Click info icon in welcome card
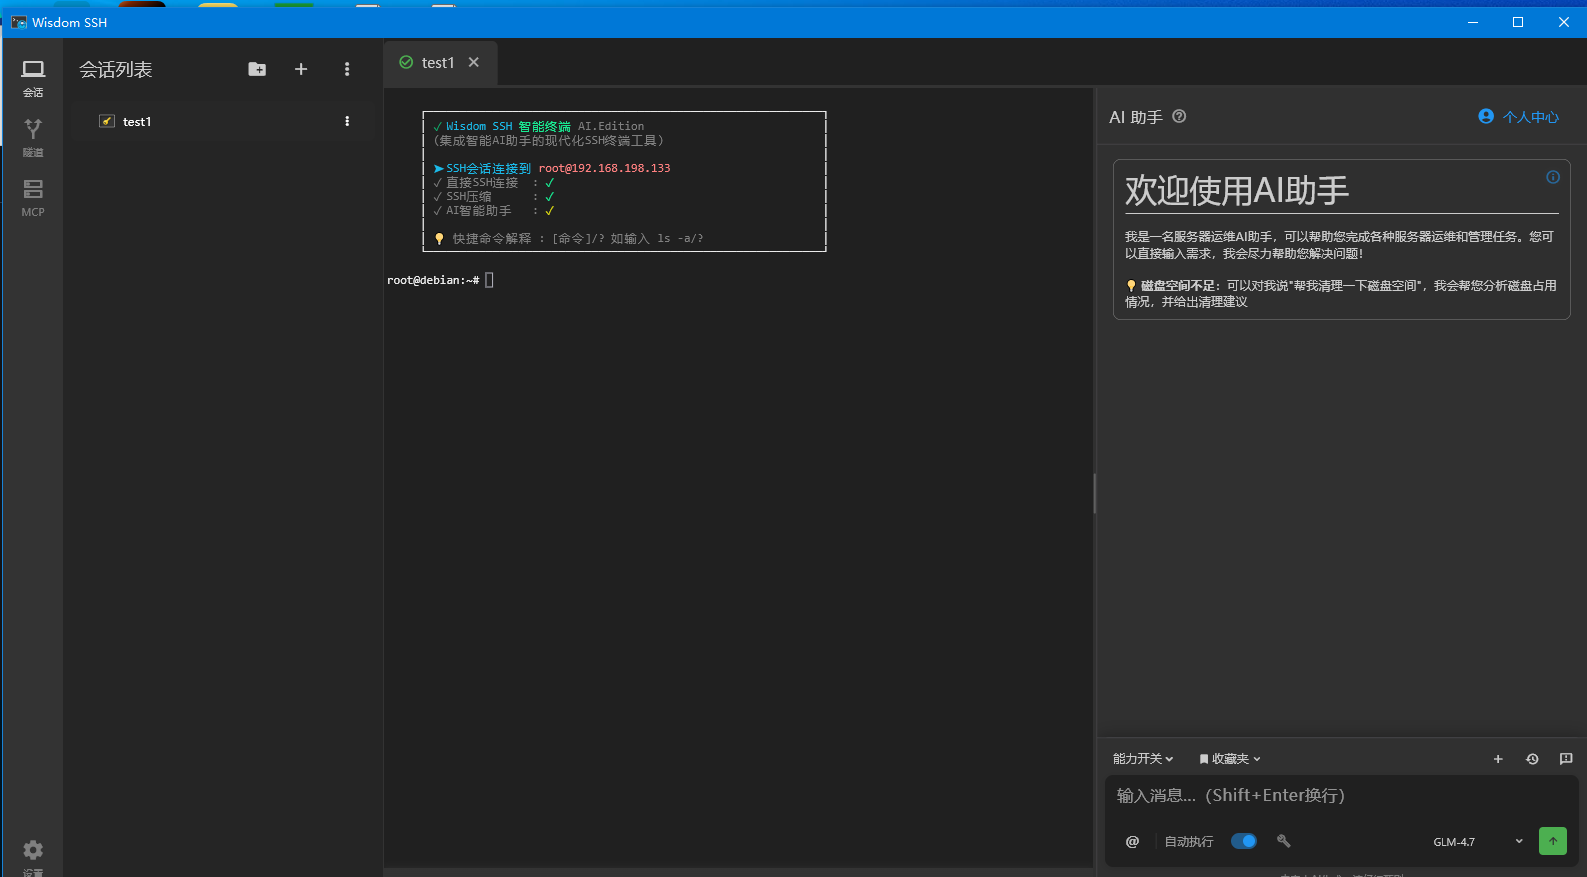This screenshot has height=877, width=1587. 1553,177
